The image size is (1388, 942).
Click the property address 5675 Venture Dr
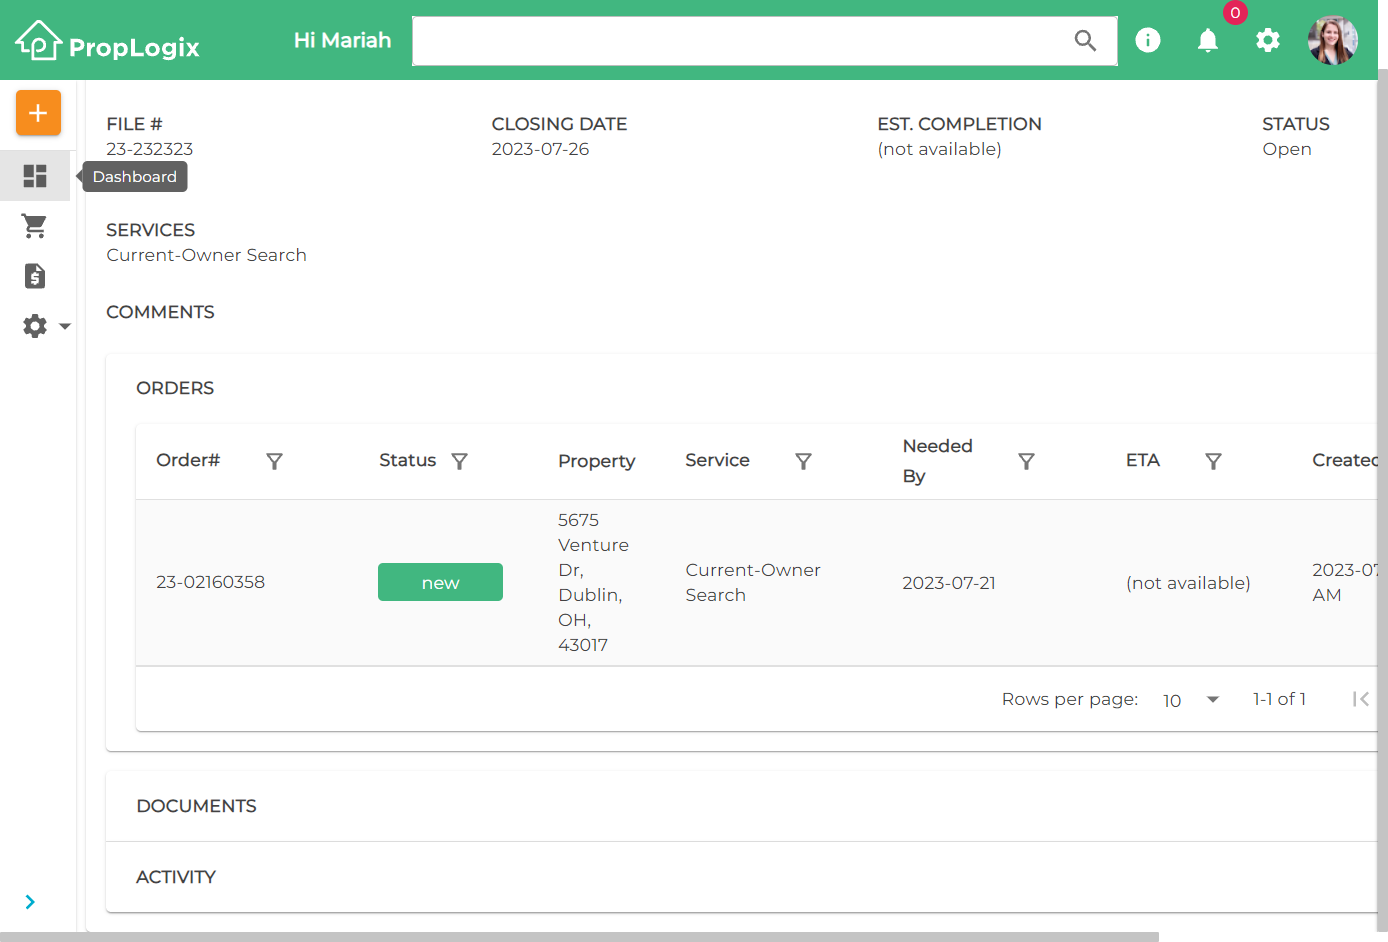[593, 582]
